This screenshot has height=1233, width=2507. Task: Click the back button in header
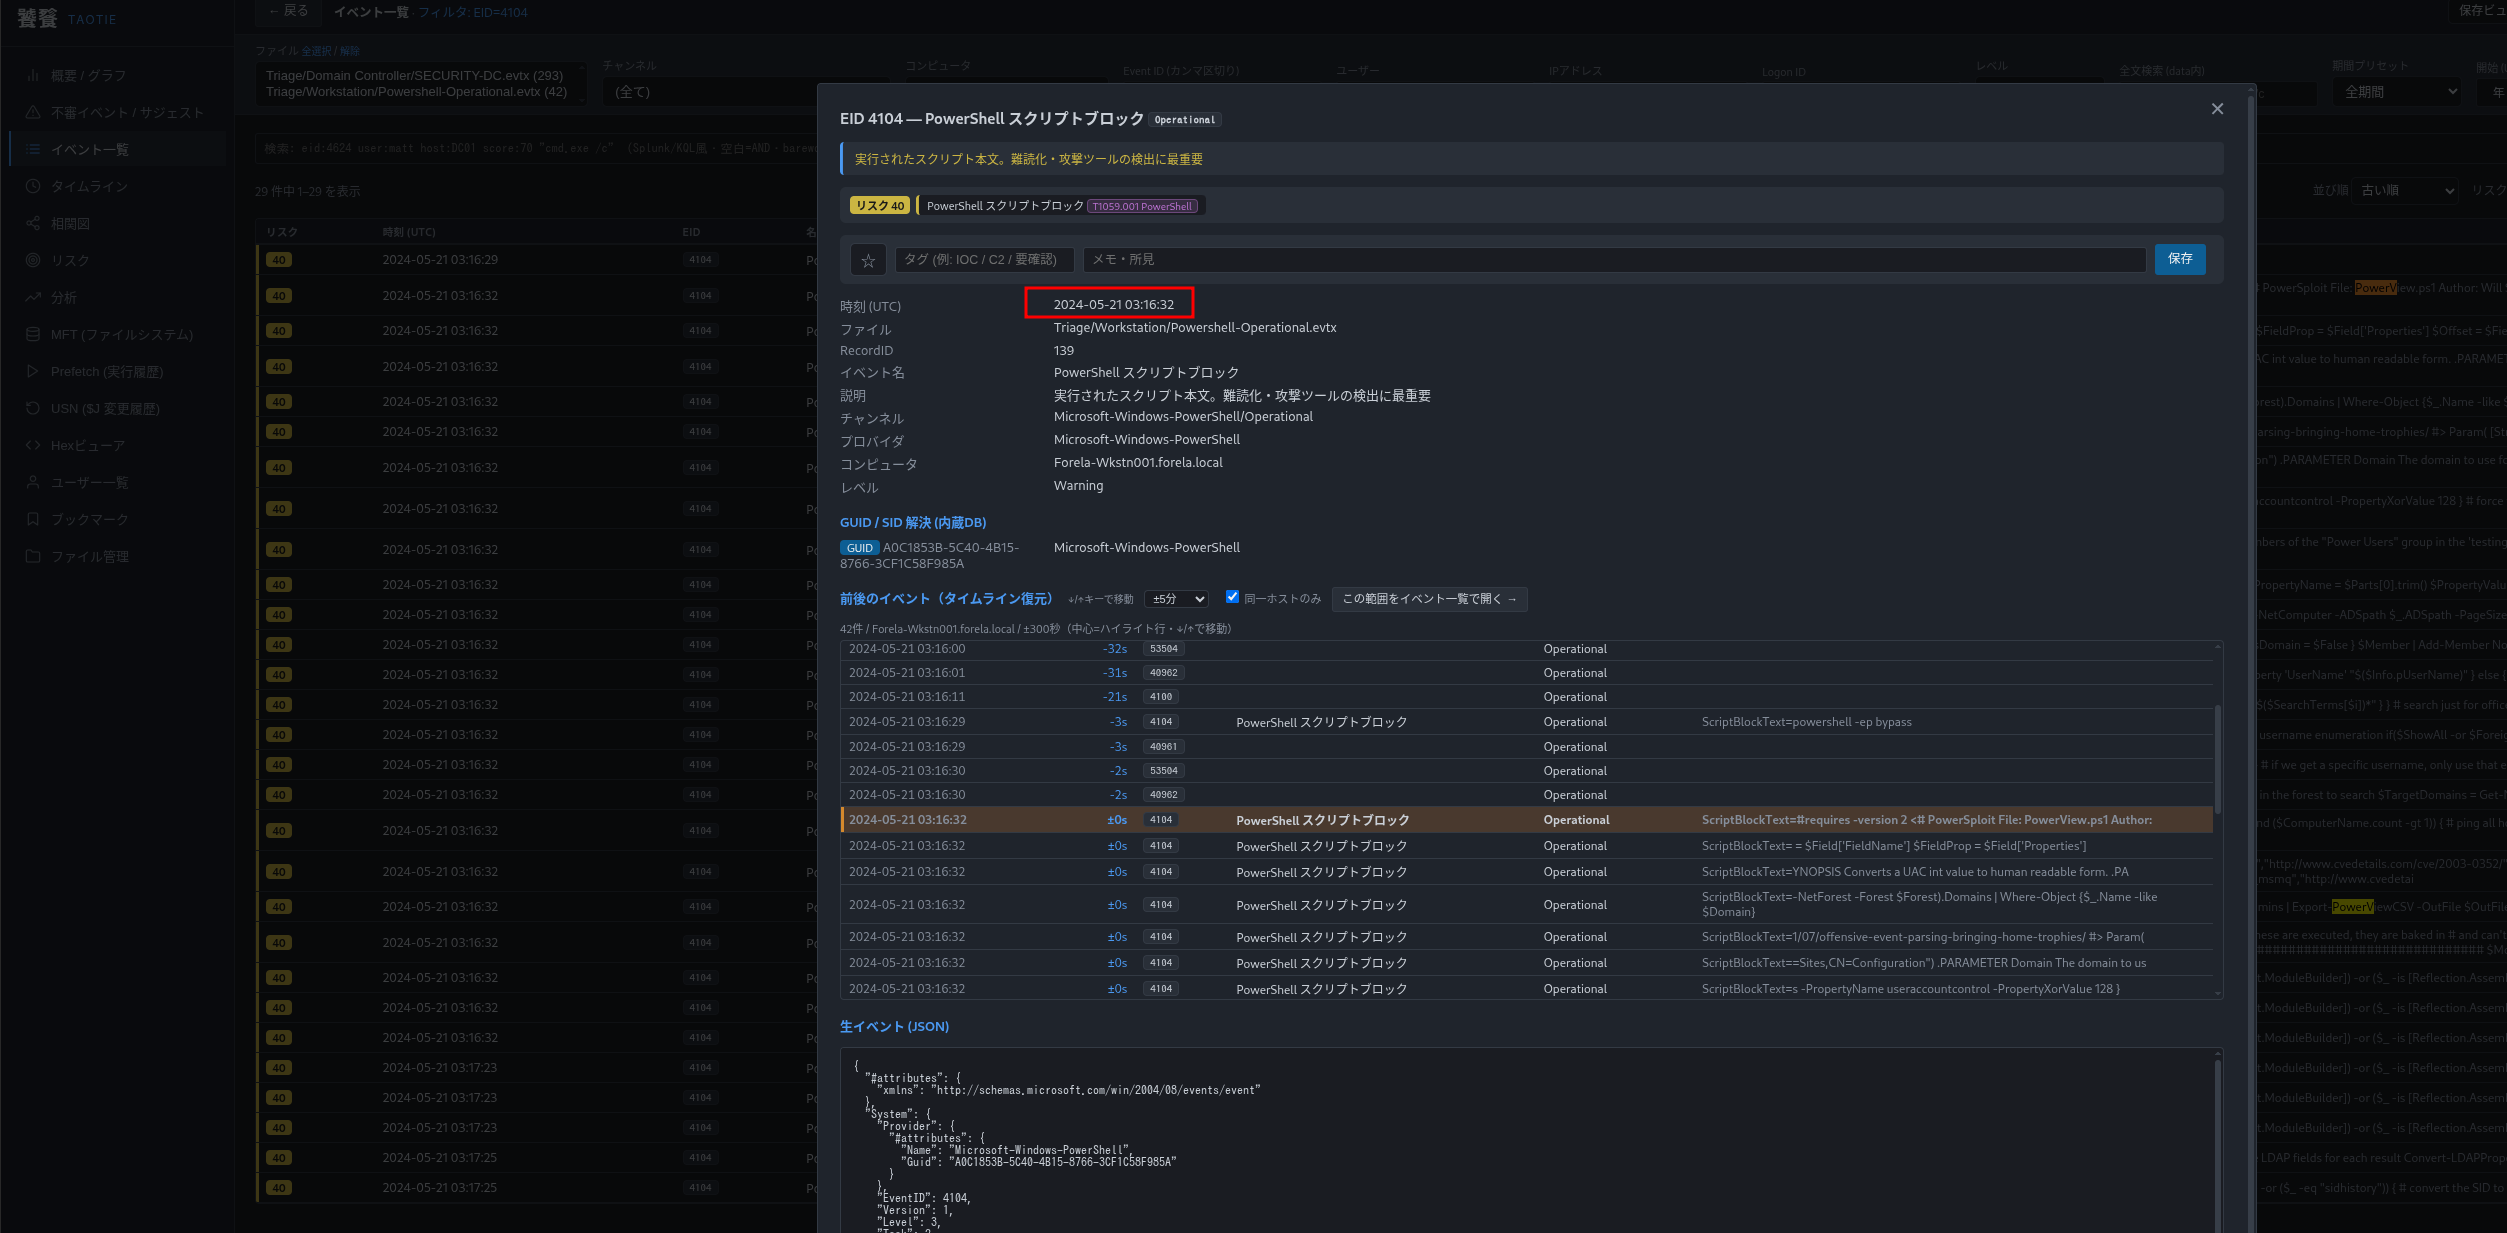288,11
